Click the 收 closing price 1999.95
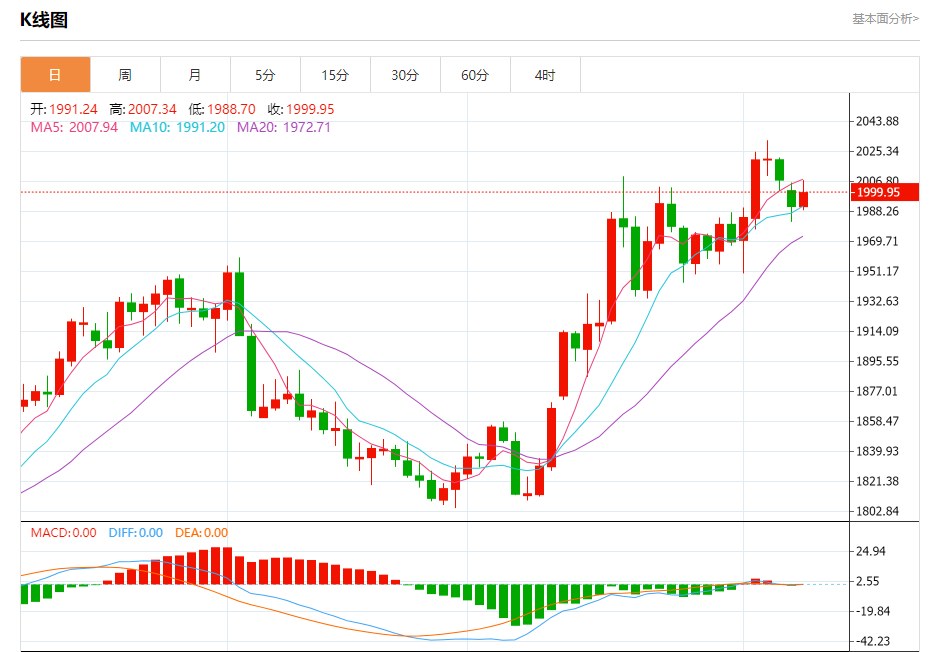The width and height of the screenshot is (937, 652). [301, 109]
